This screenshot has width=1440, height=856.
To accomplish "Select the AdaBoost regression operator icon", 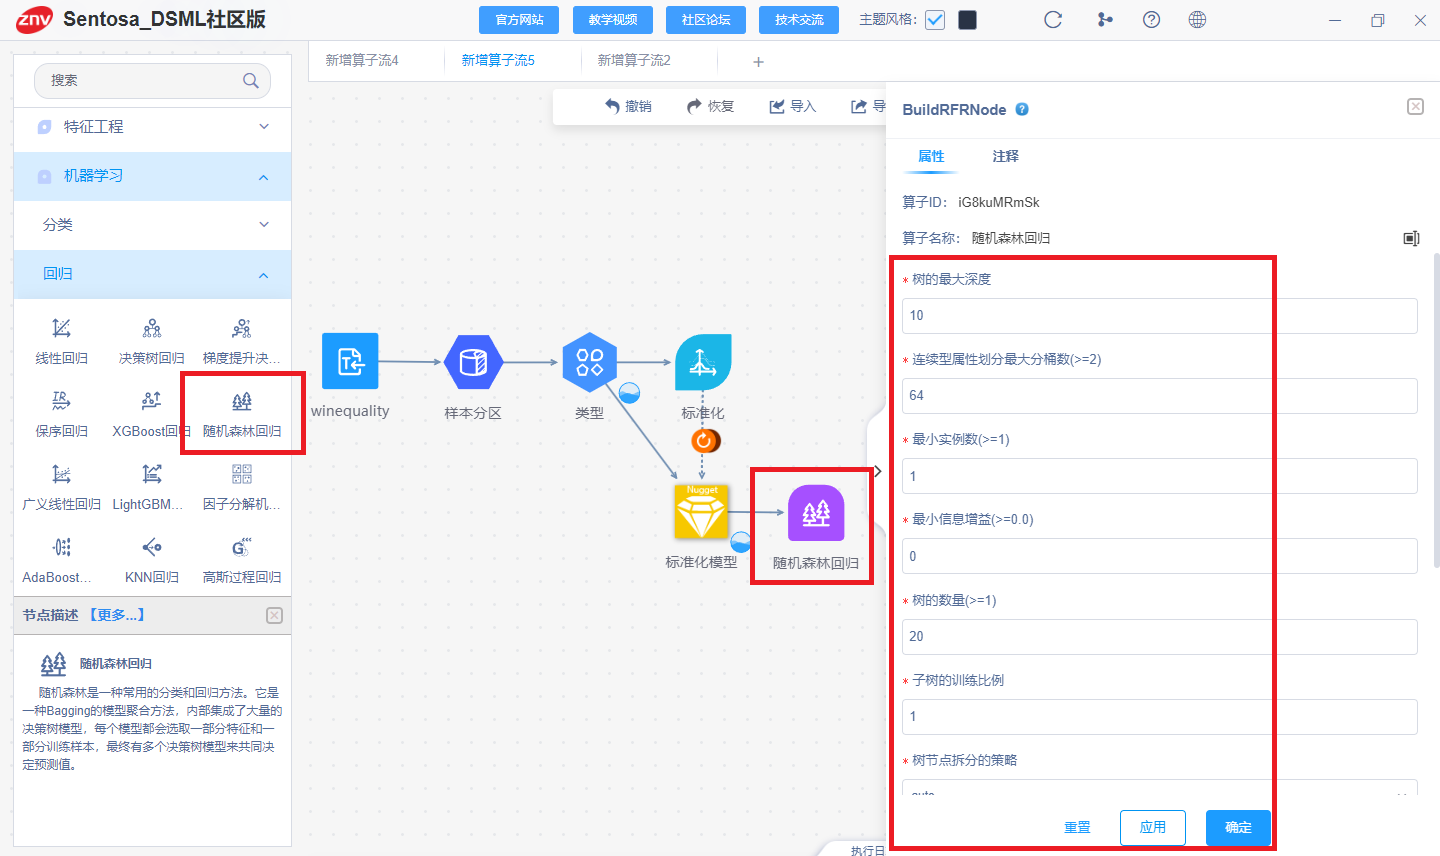I will pyautogui.click(x=61, y=547).
